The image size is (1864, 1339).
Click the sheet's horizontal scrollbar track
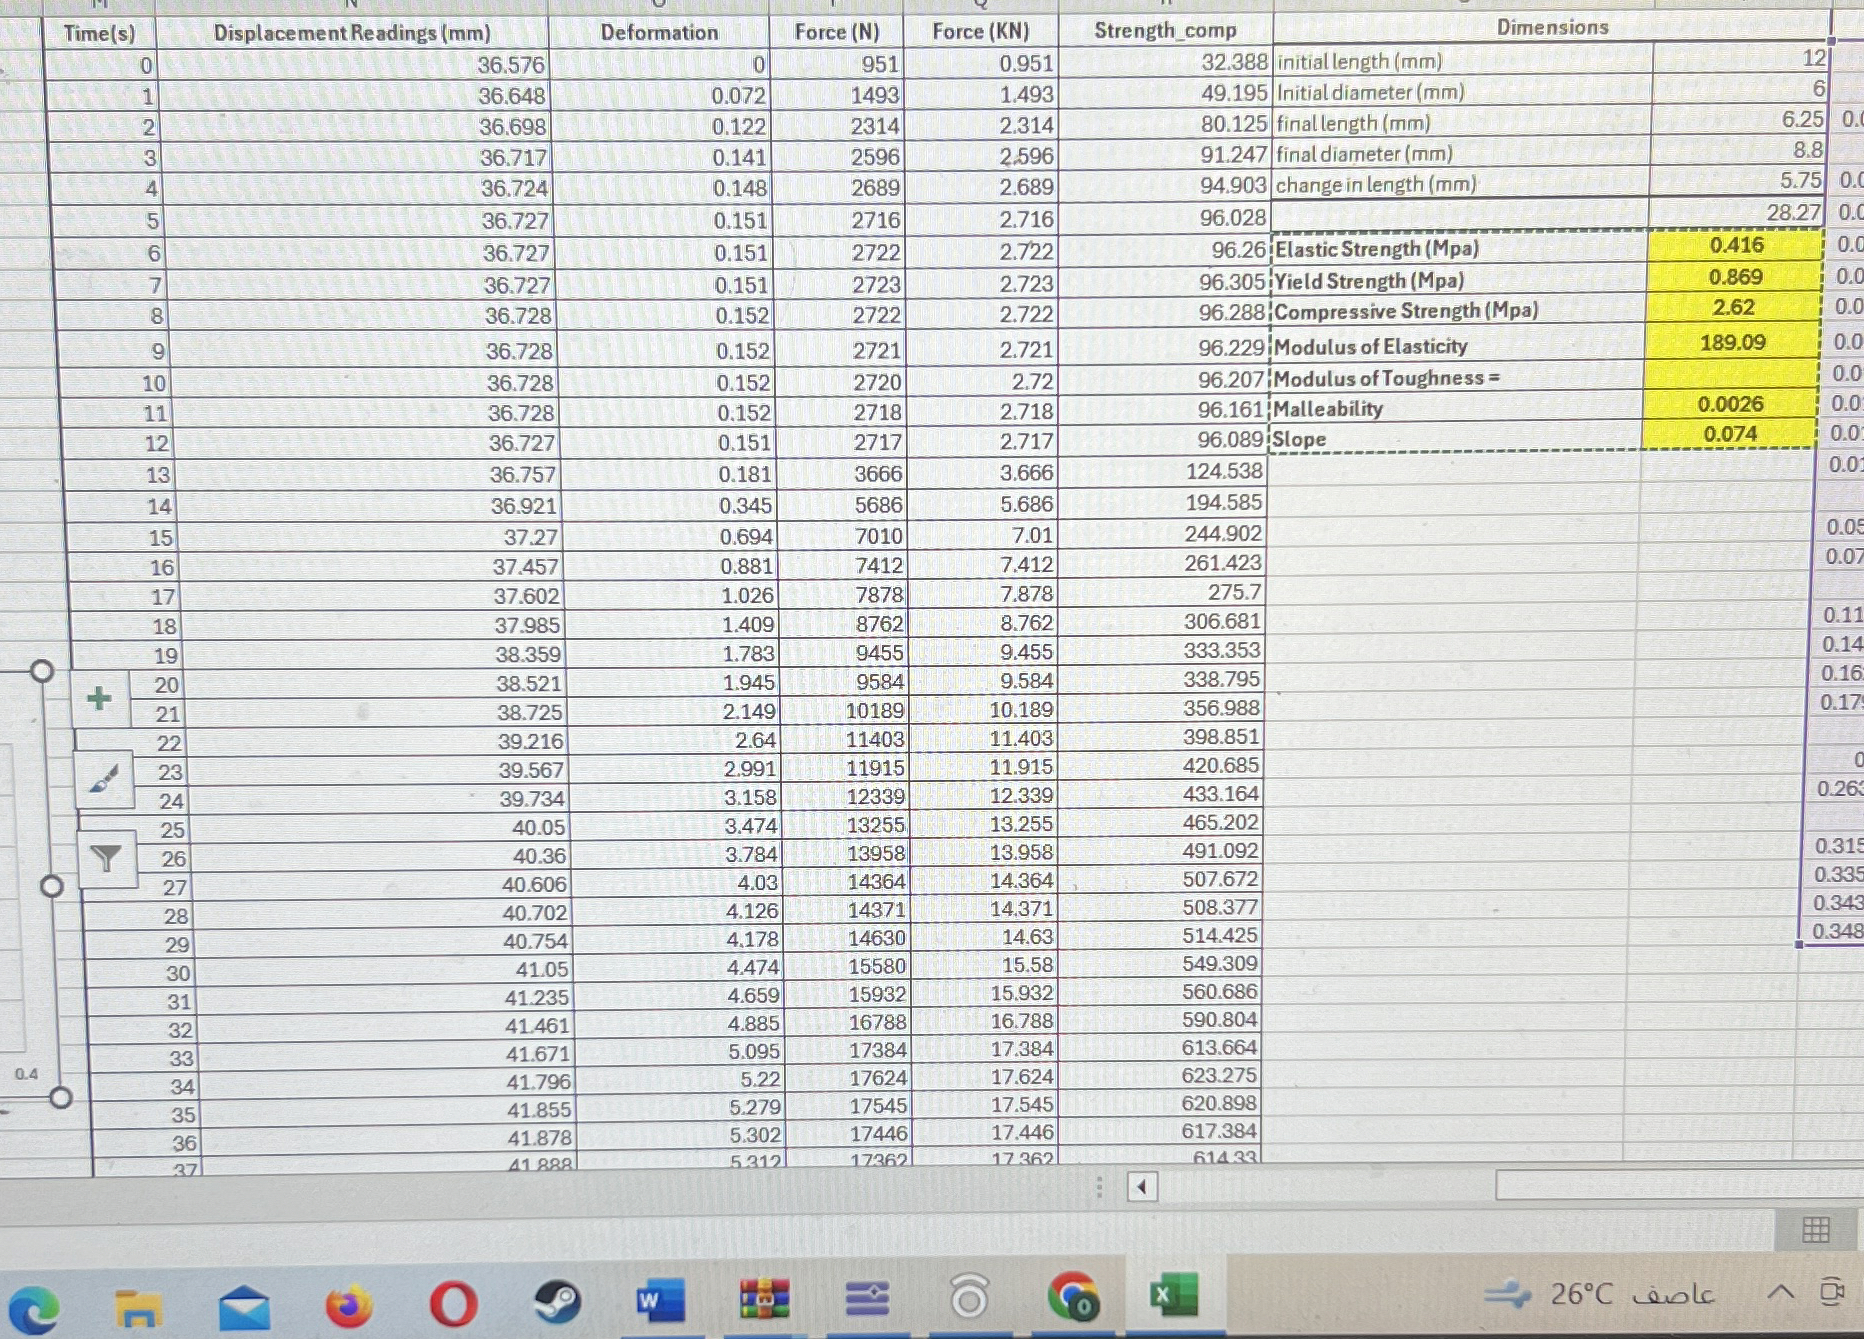1680,1185
